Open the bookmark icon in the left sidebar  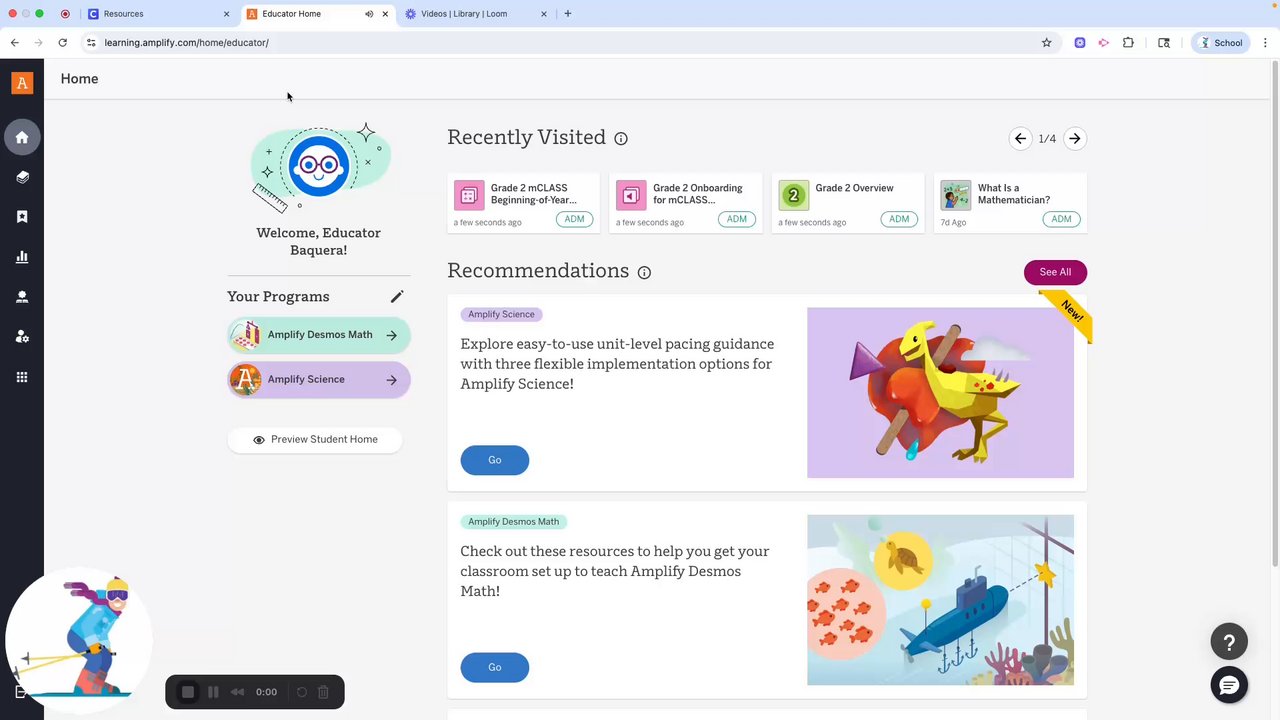click(x=22, y=217)
